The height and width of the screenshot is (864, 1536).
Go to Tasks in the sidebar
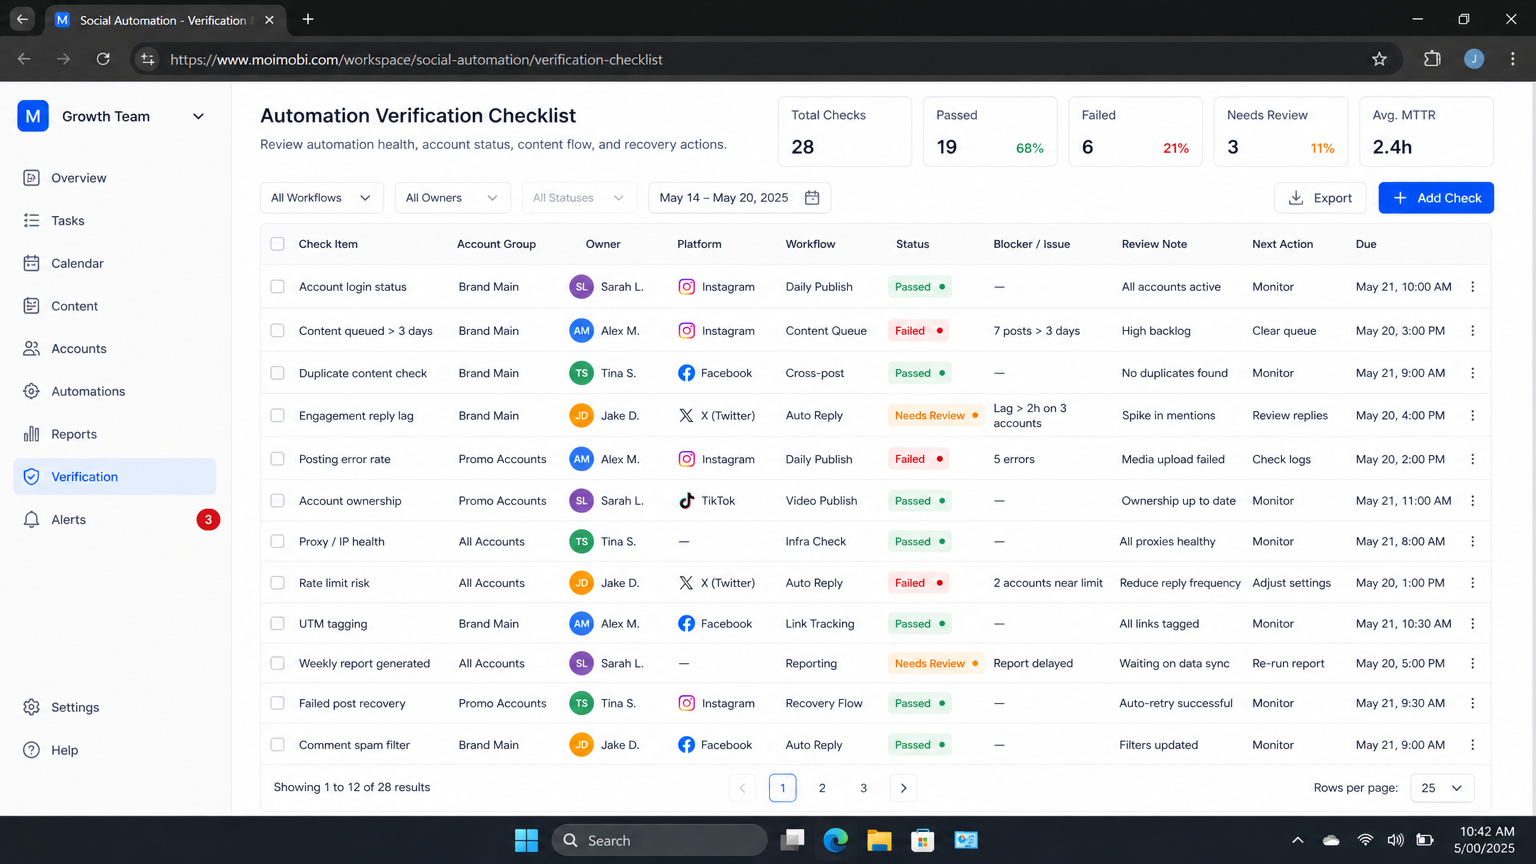(x=114, y=221)
